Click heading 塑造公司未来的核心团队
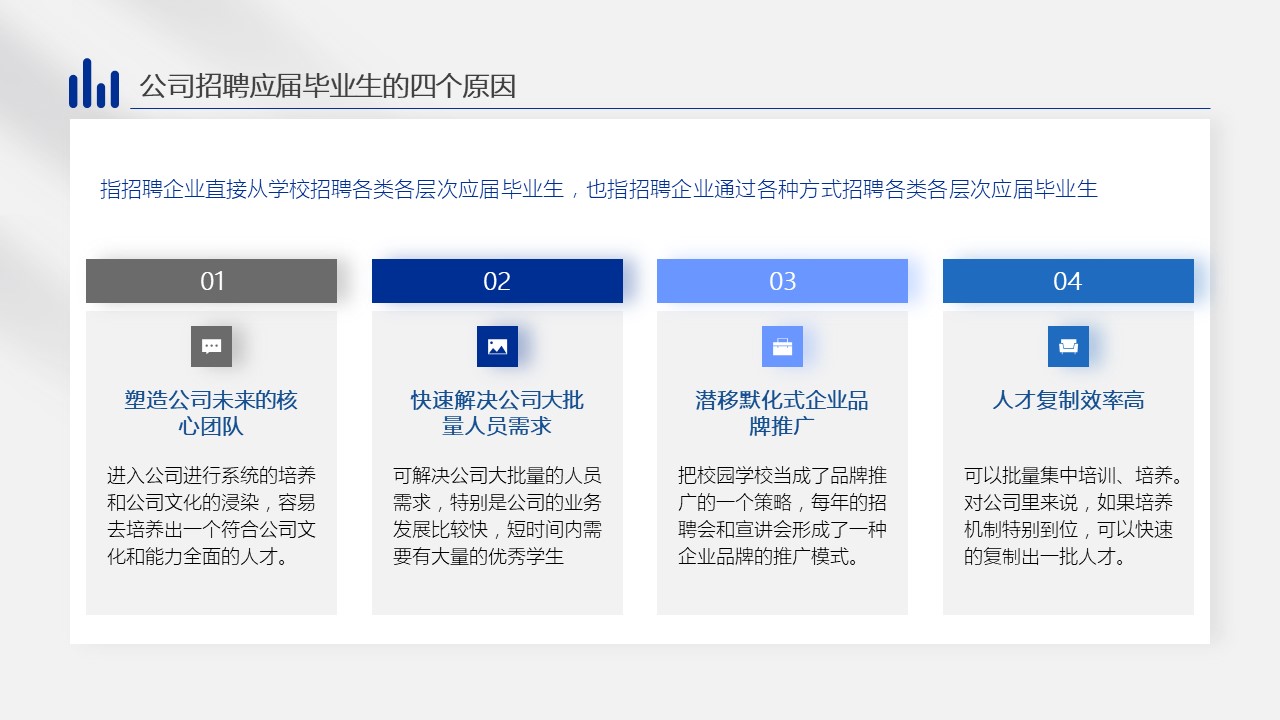The image size is (1280, 720). [211, 413]
